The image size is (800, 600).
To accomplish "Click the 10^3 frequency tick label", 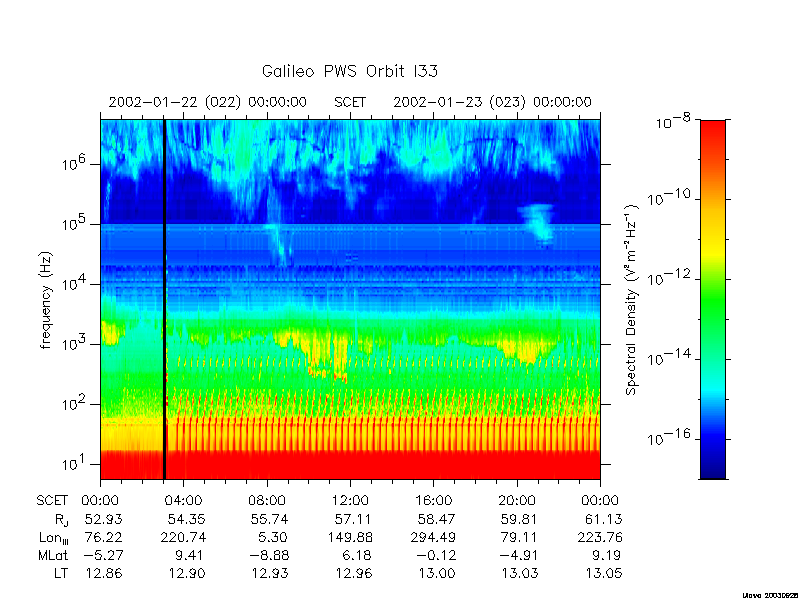I will click(75, 343).
